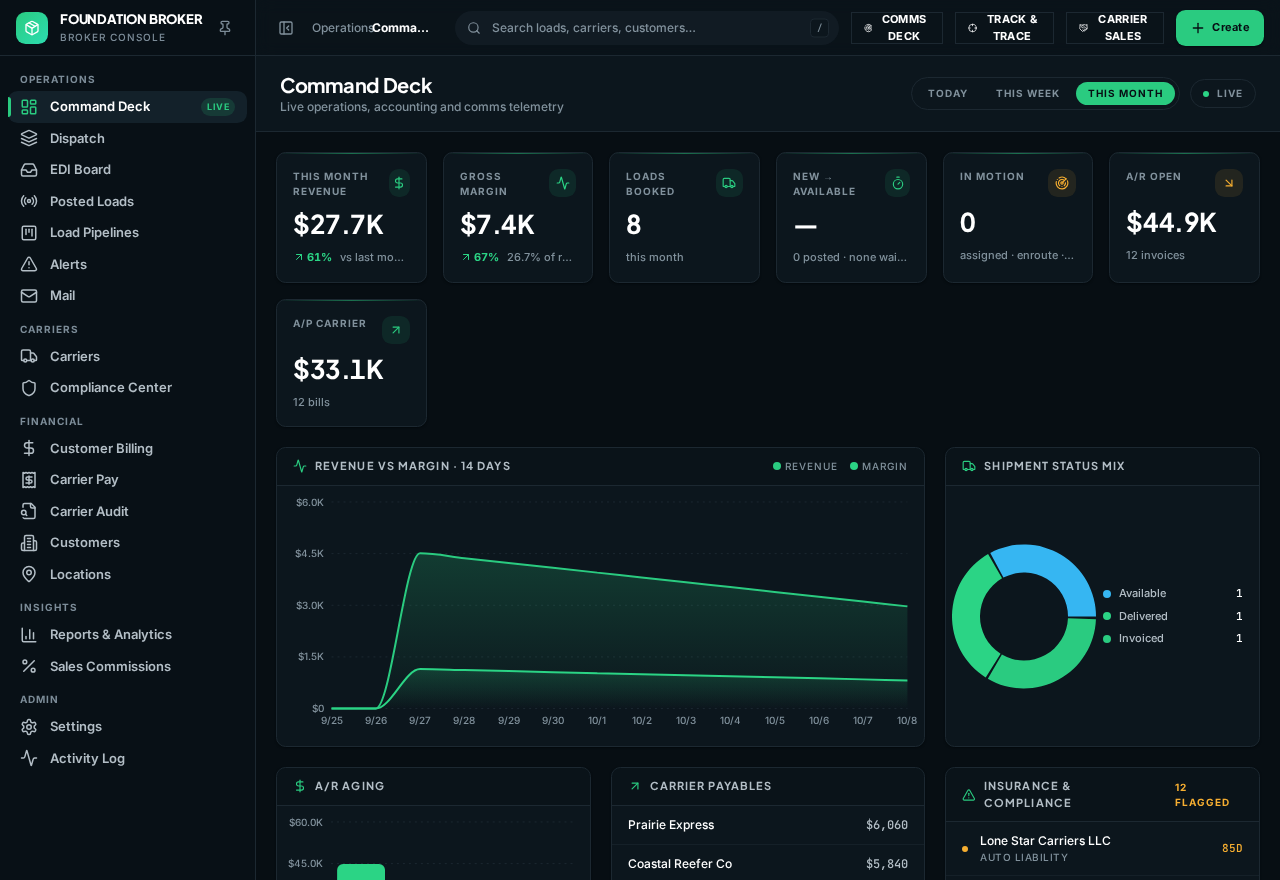The width and height of the screenshot is (1280, 880).
Task: Click the Activity Log pulse icon
Action: click(29, 758)
